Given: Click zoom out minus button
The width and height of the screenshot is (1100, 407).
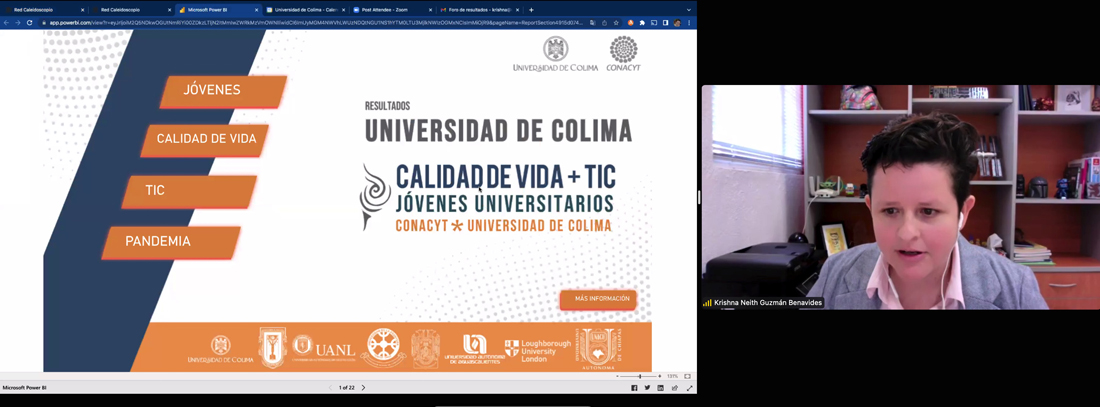Looking at the screenshot, I should [x=617, y=377].
